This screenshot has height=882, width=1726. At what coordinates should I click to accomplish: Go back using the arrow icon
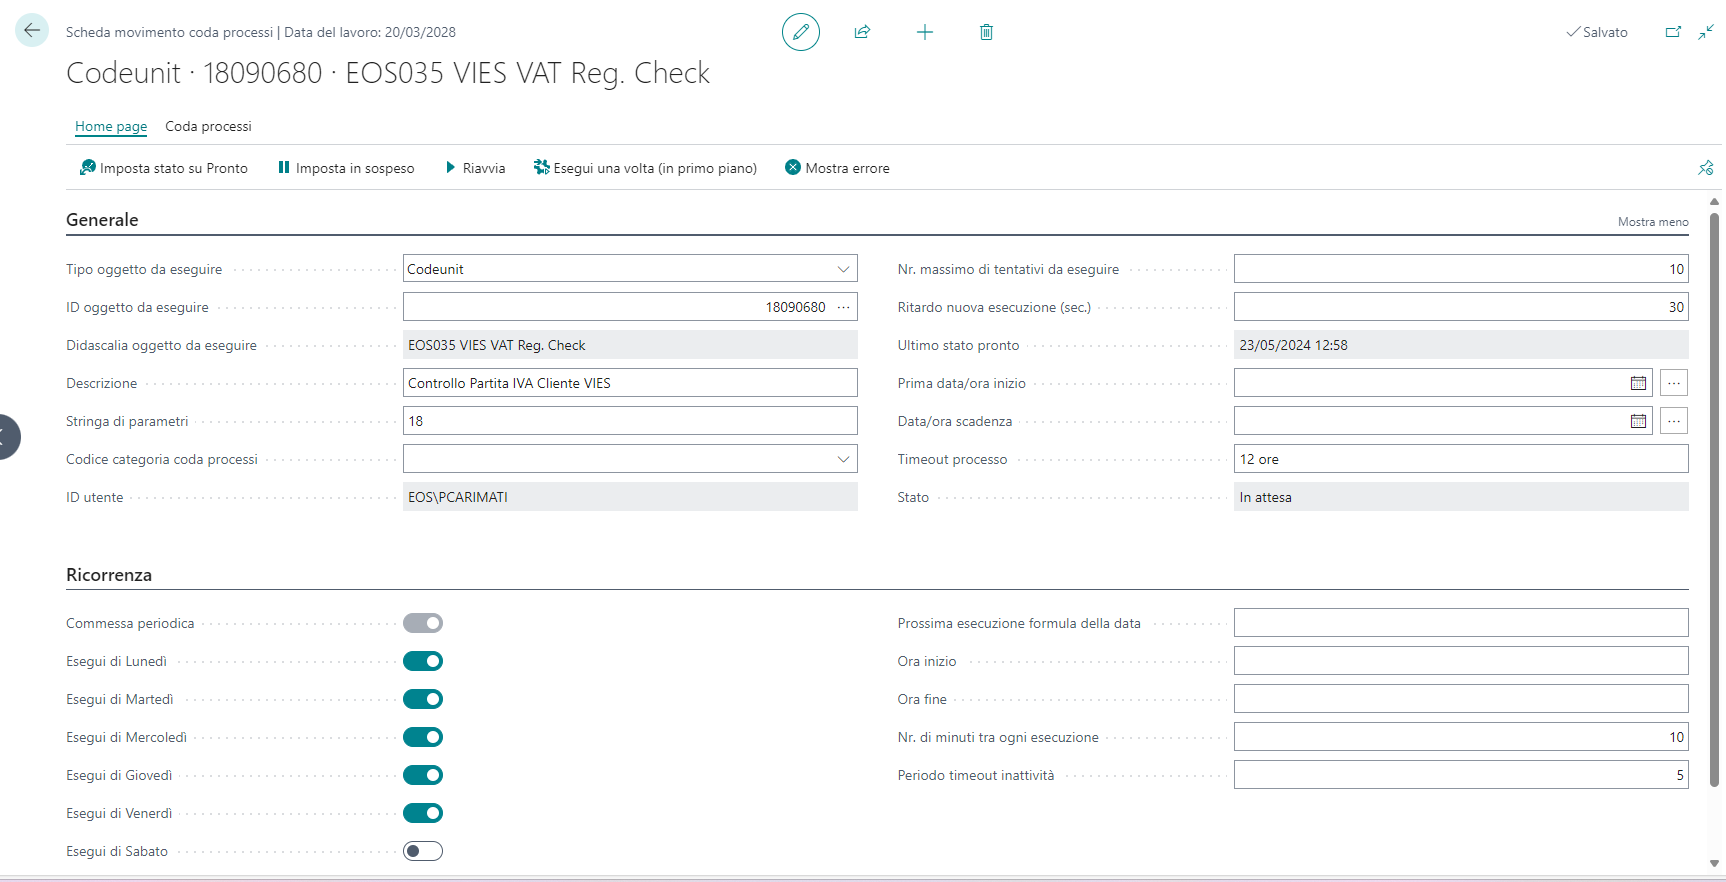32,31
